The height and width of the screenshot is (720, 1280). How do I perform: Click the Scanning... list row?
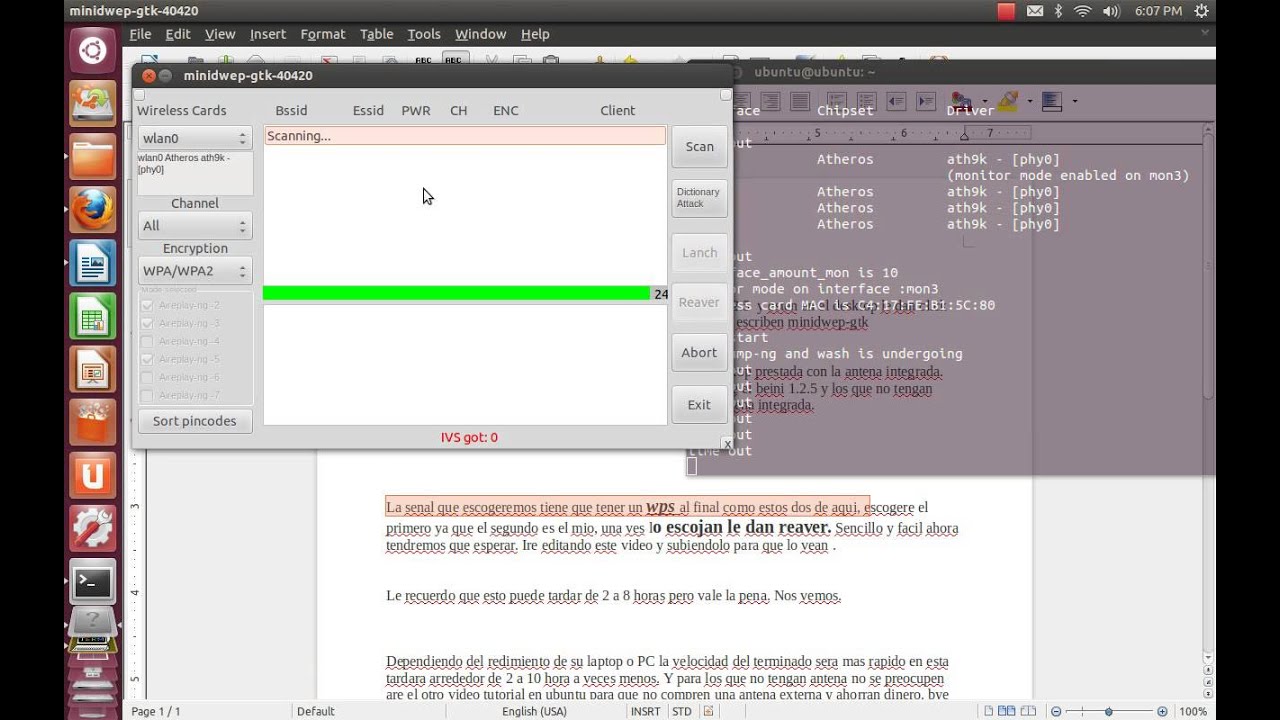tap(465, 136)
